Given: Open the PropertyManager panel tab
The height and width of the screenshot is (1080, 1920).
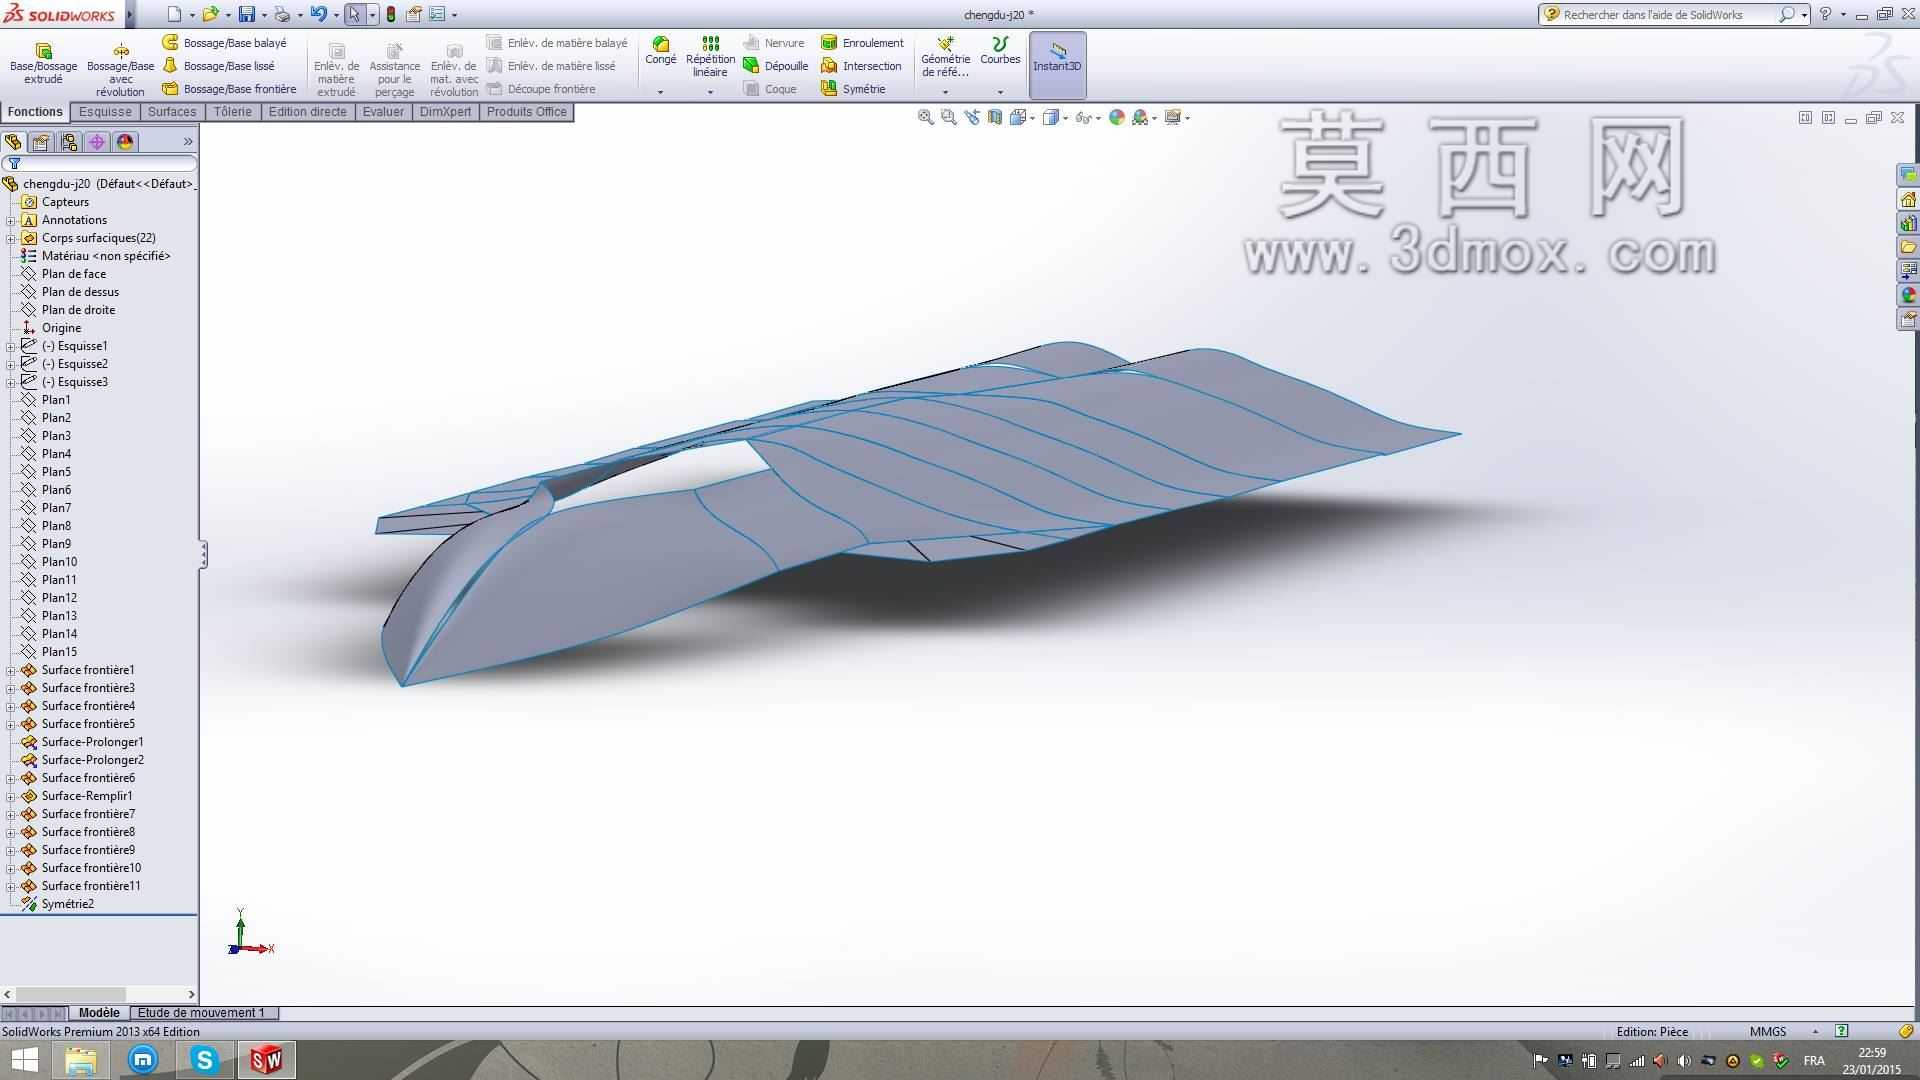Looking at the screenshot, I should 41,142.
